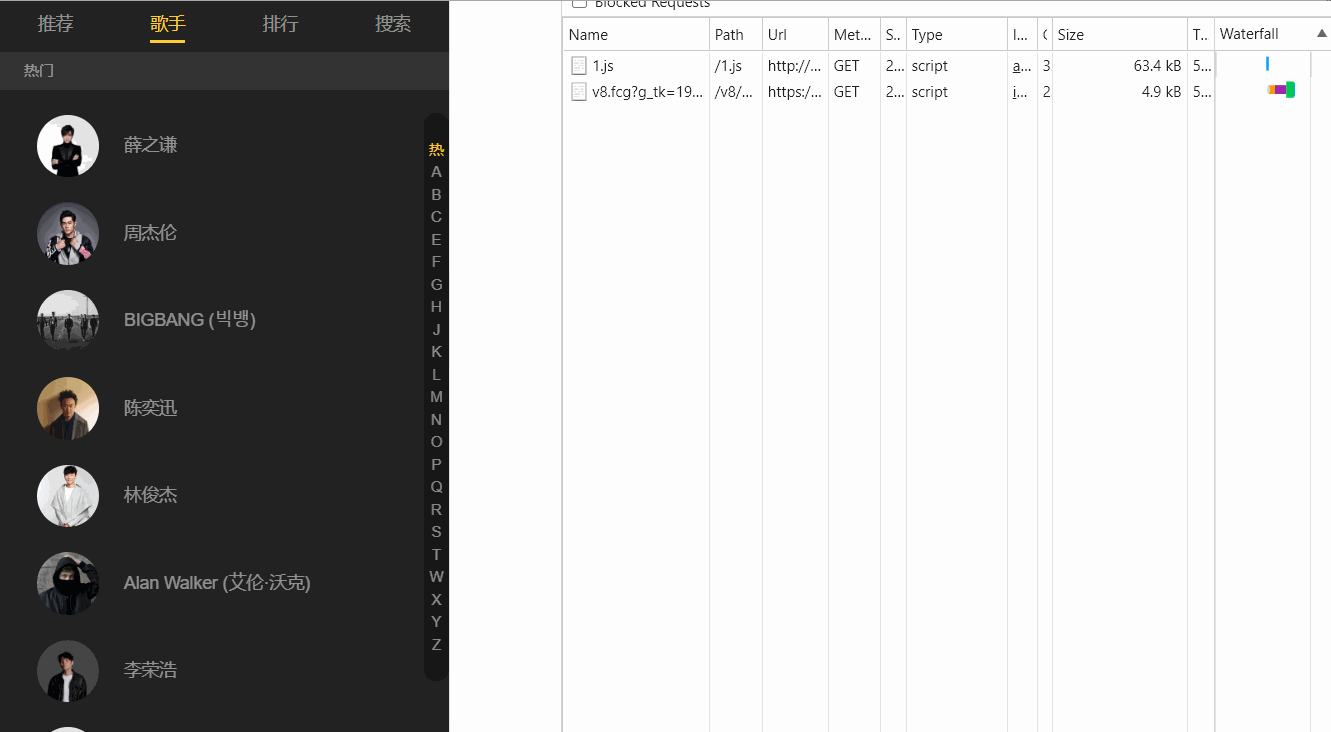
Task: Select singer name BIGBANG (빅뱅)
Action: coord(190,320)
